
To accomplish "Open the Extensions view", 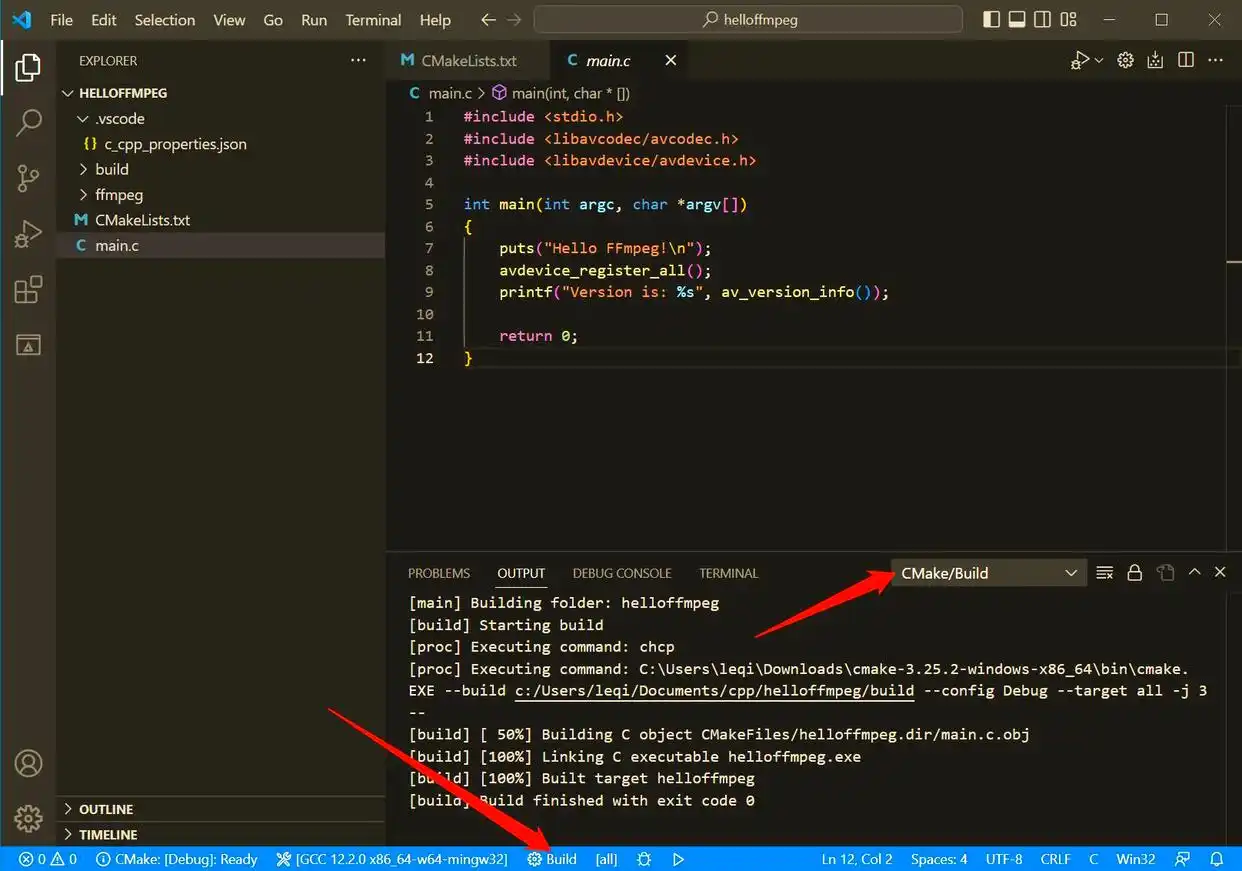I will (28, 290).
